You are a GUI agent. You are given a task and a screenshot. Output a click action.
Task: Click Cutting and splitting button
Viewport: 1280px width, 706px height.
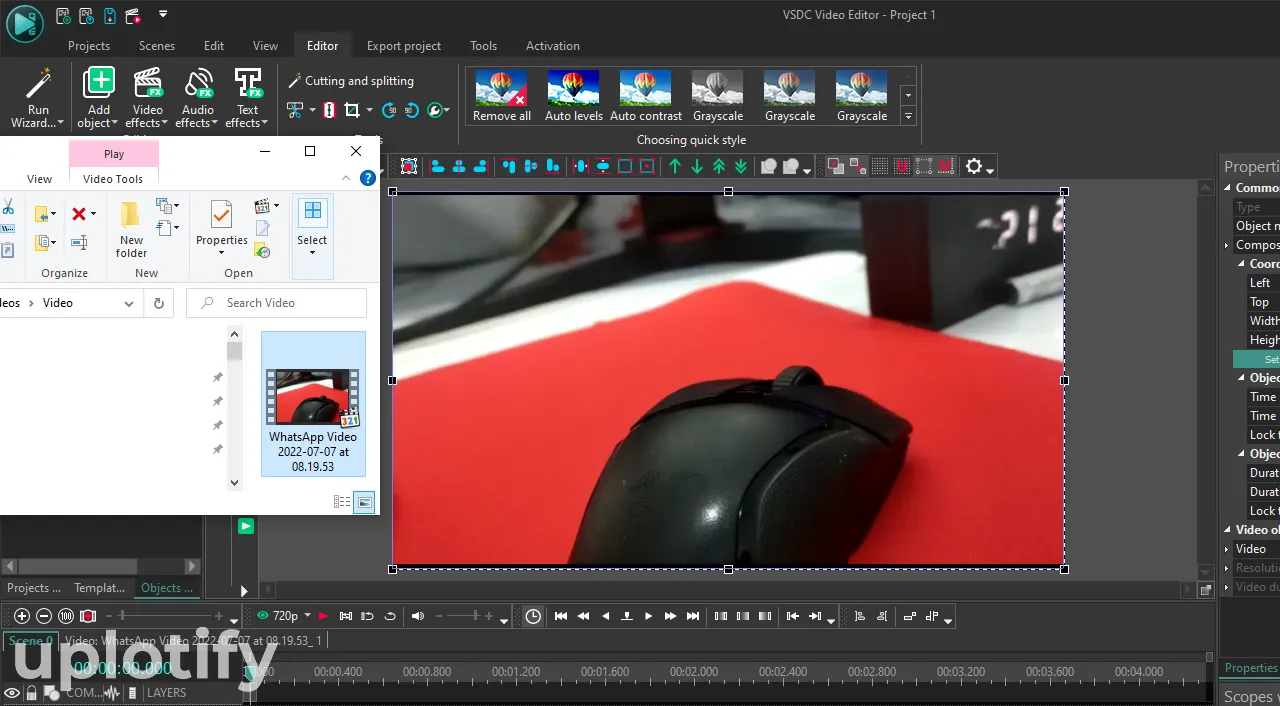pos(350,81)
